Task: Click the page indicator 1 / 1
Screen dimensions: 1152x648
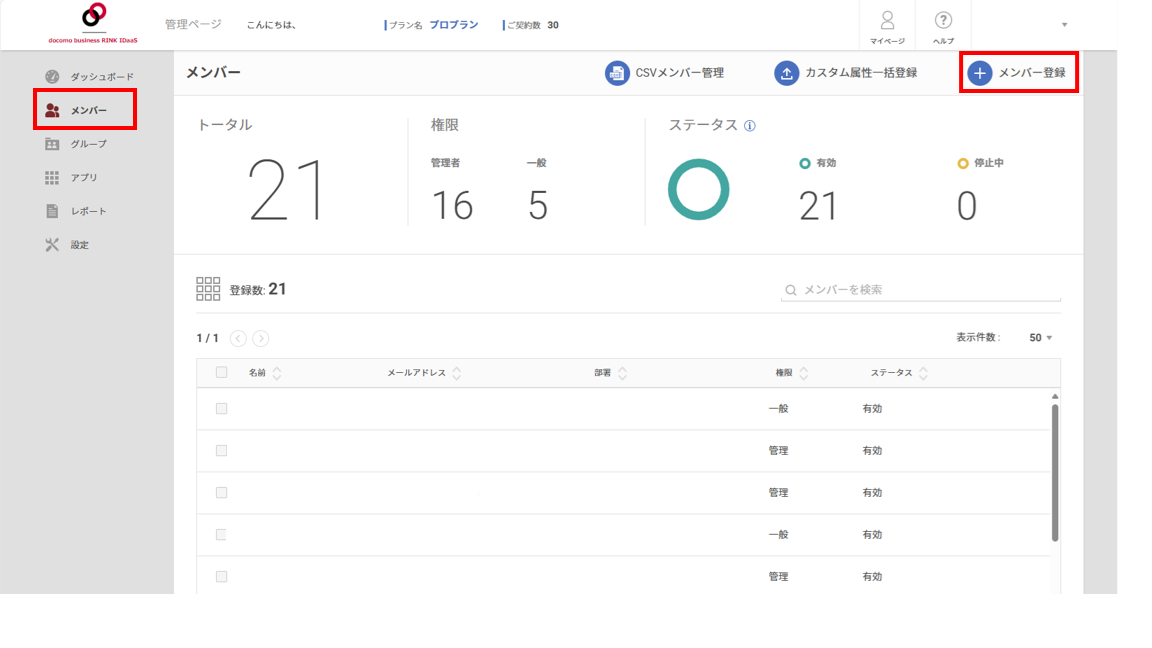Action: [207, 338]
